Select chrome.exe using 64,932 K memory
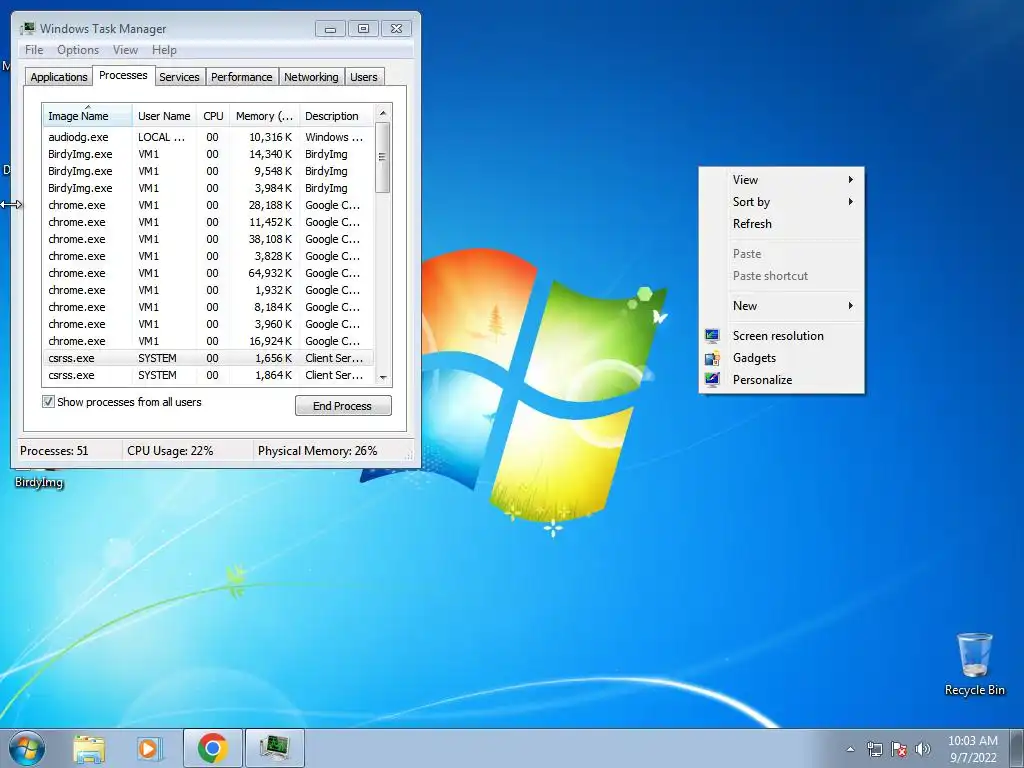Viewport: 1024px width, 768px height. pyautogui.click(x=208, y=273)
